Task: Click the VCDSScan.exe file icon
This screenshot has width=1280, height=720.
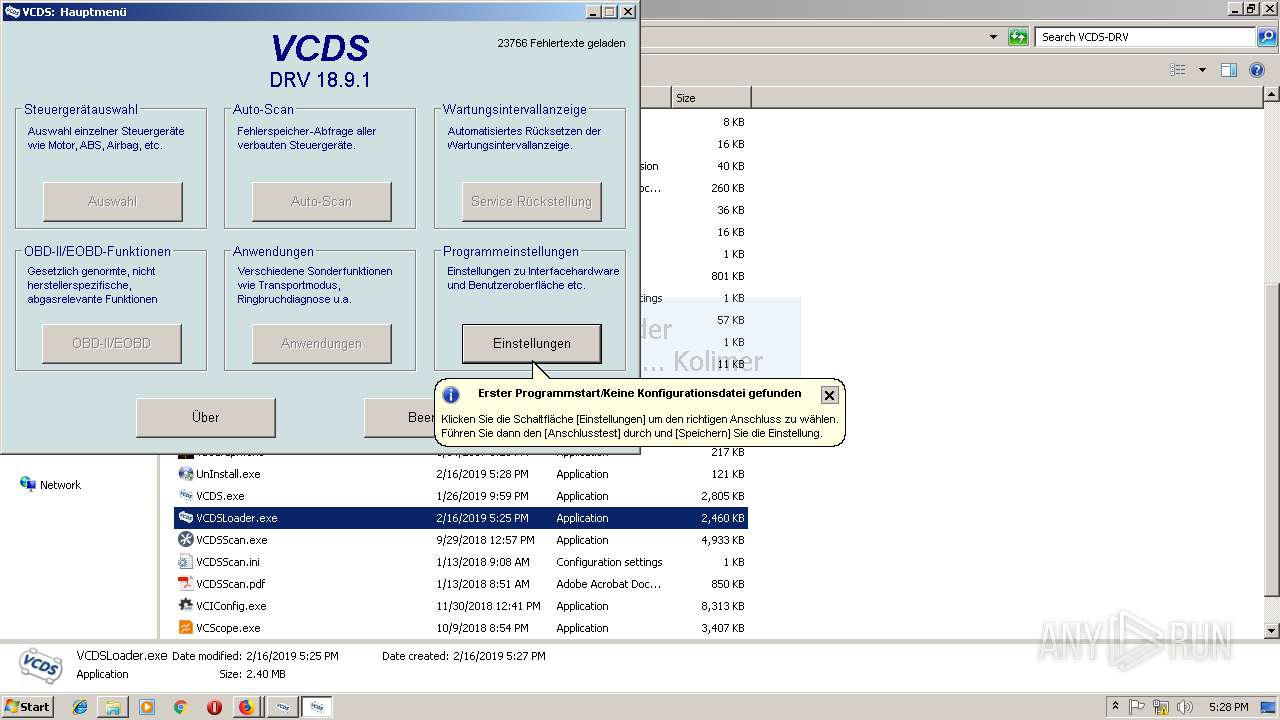Action: pyautogui.click(x=185, y=540)
